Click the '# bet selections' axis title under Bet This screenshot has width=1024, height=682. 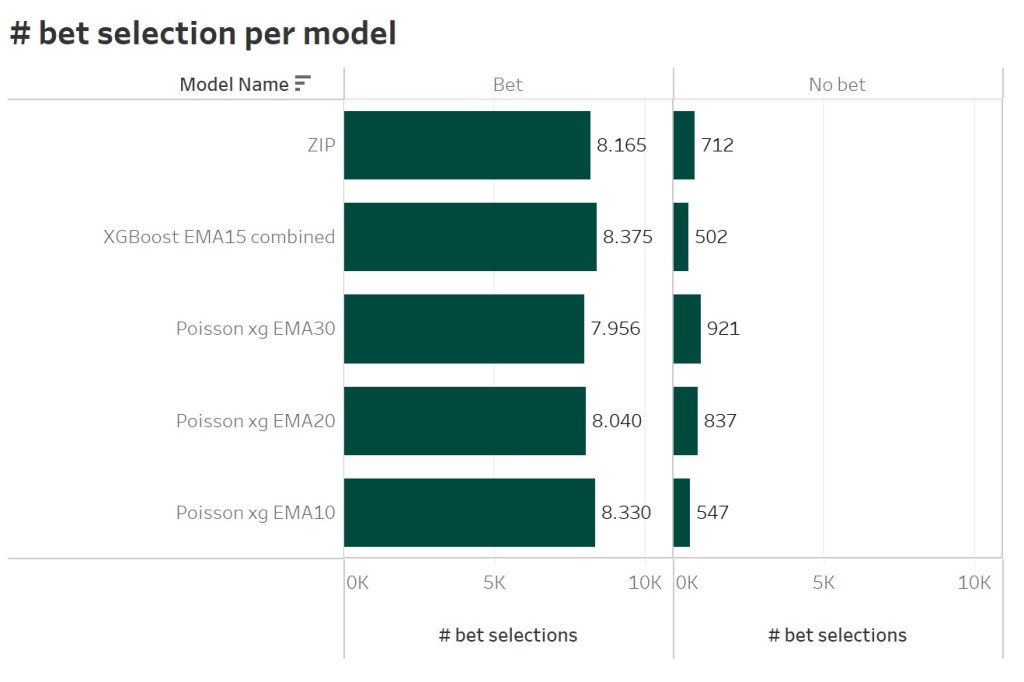[x=508, y=635]
